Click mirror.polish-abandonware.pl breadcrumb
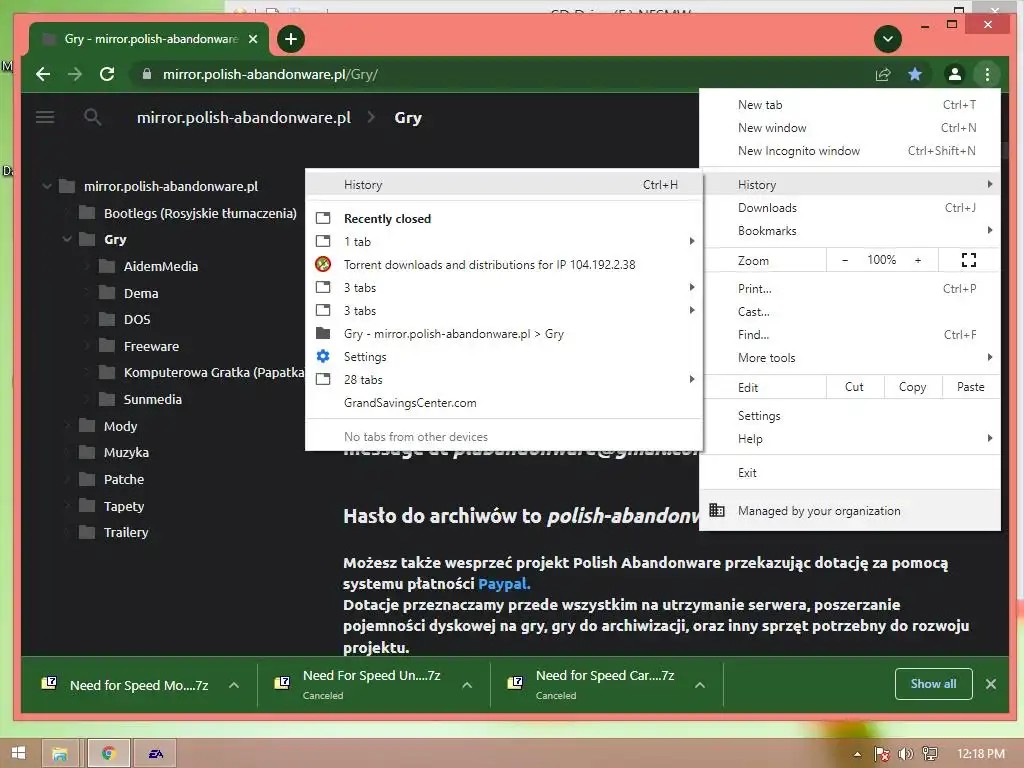Viewport: 1024px width, 768px height. pos(244,118)
